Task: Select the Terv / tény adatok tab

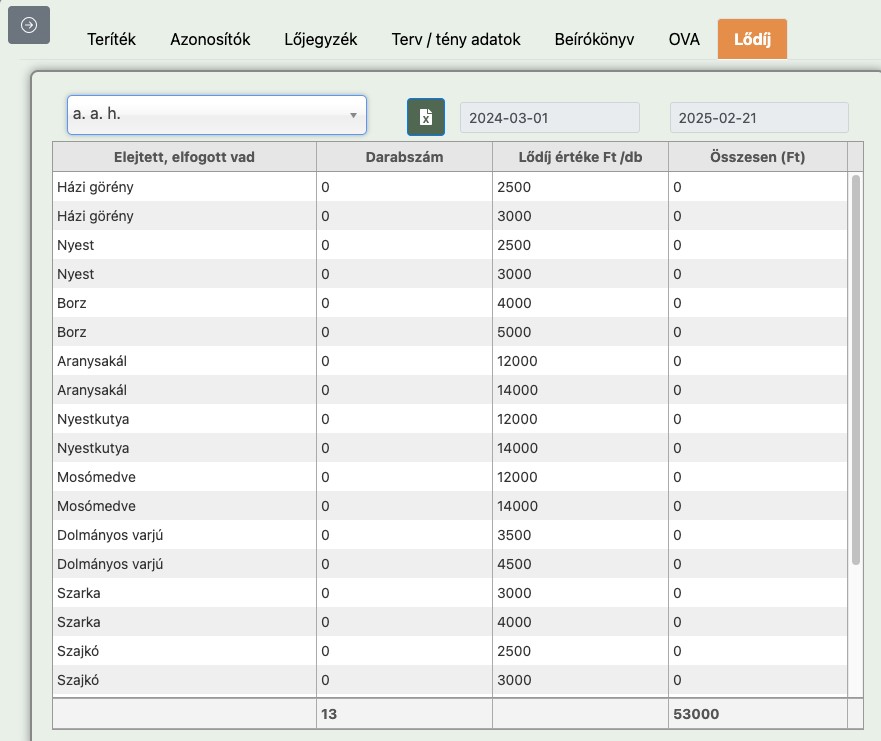Action: [x=456, y=40]
